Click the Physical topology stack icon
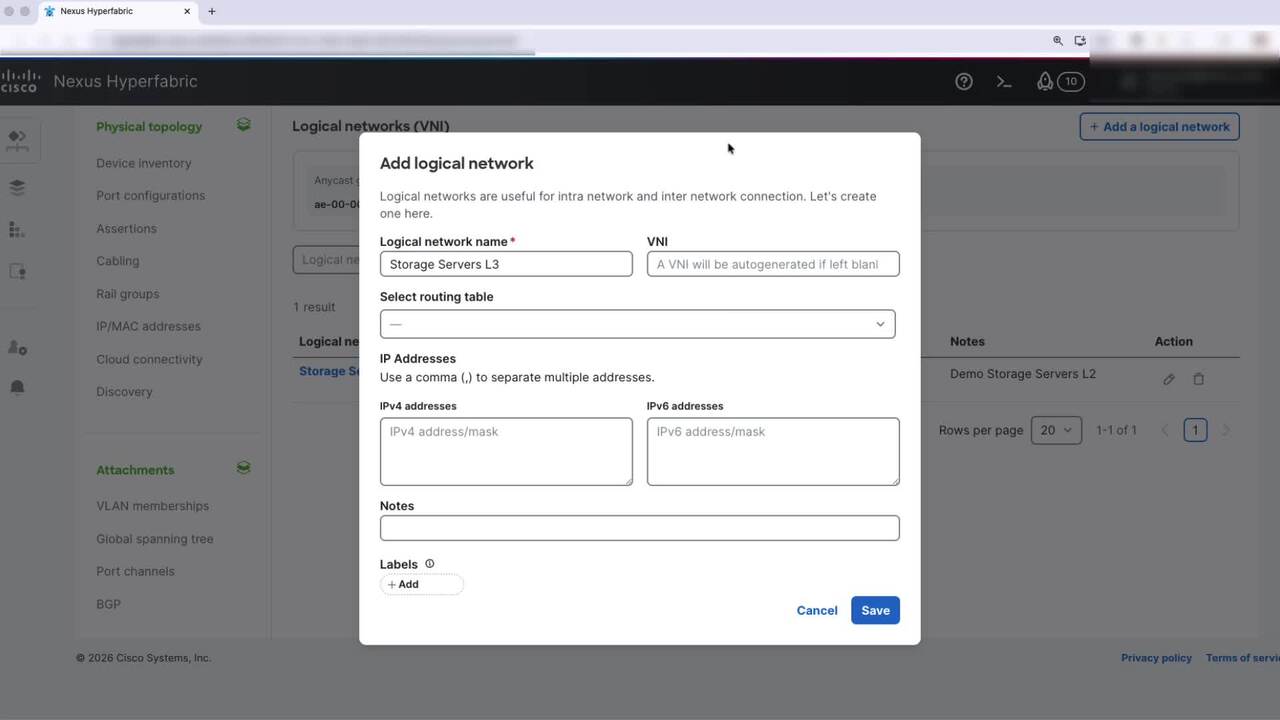 click(x=243, y=125)
